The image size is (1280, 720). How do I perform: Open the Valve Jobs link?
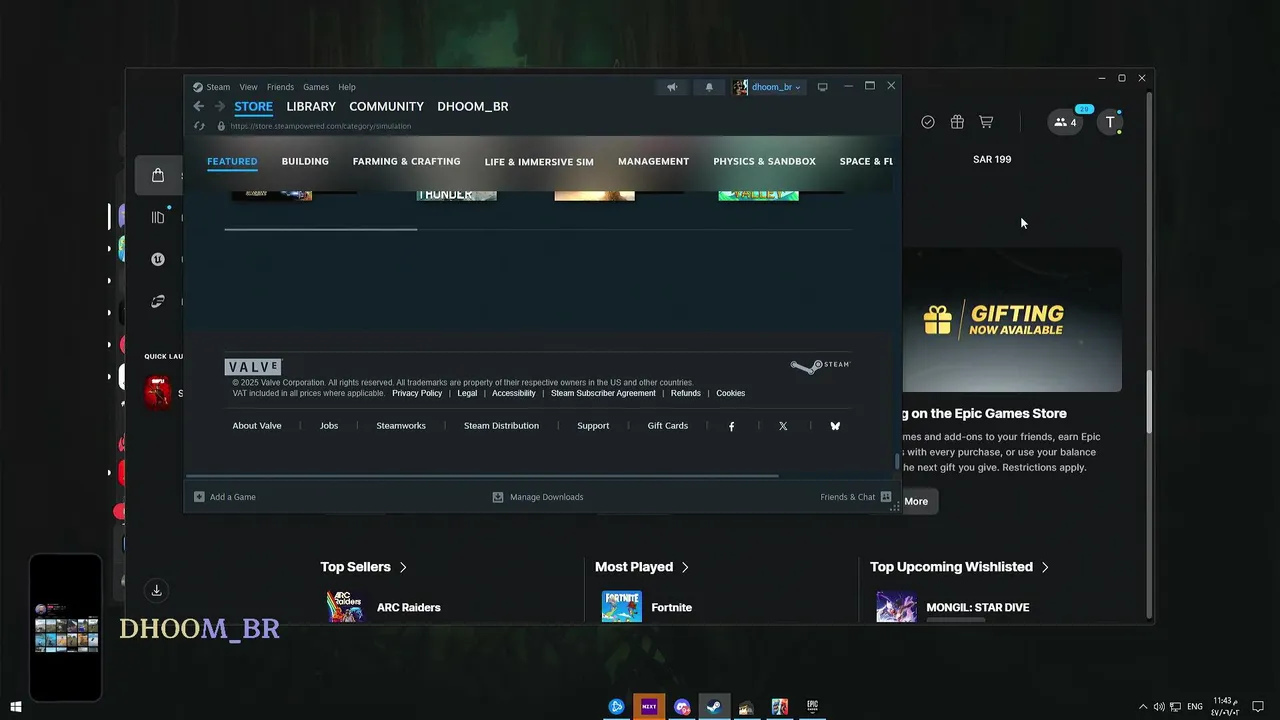click(x=329, y=426)
